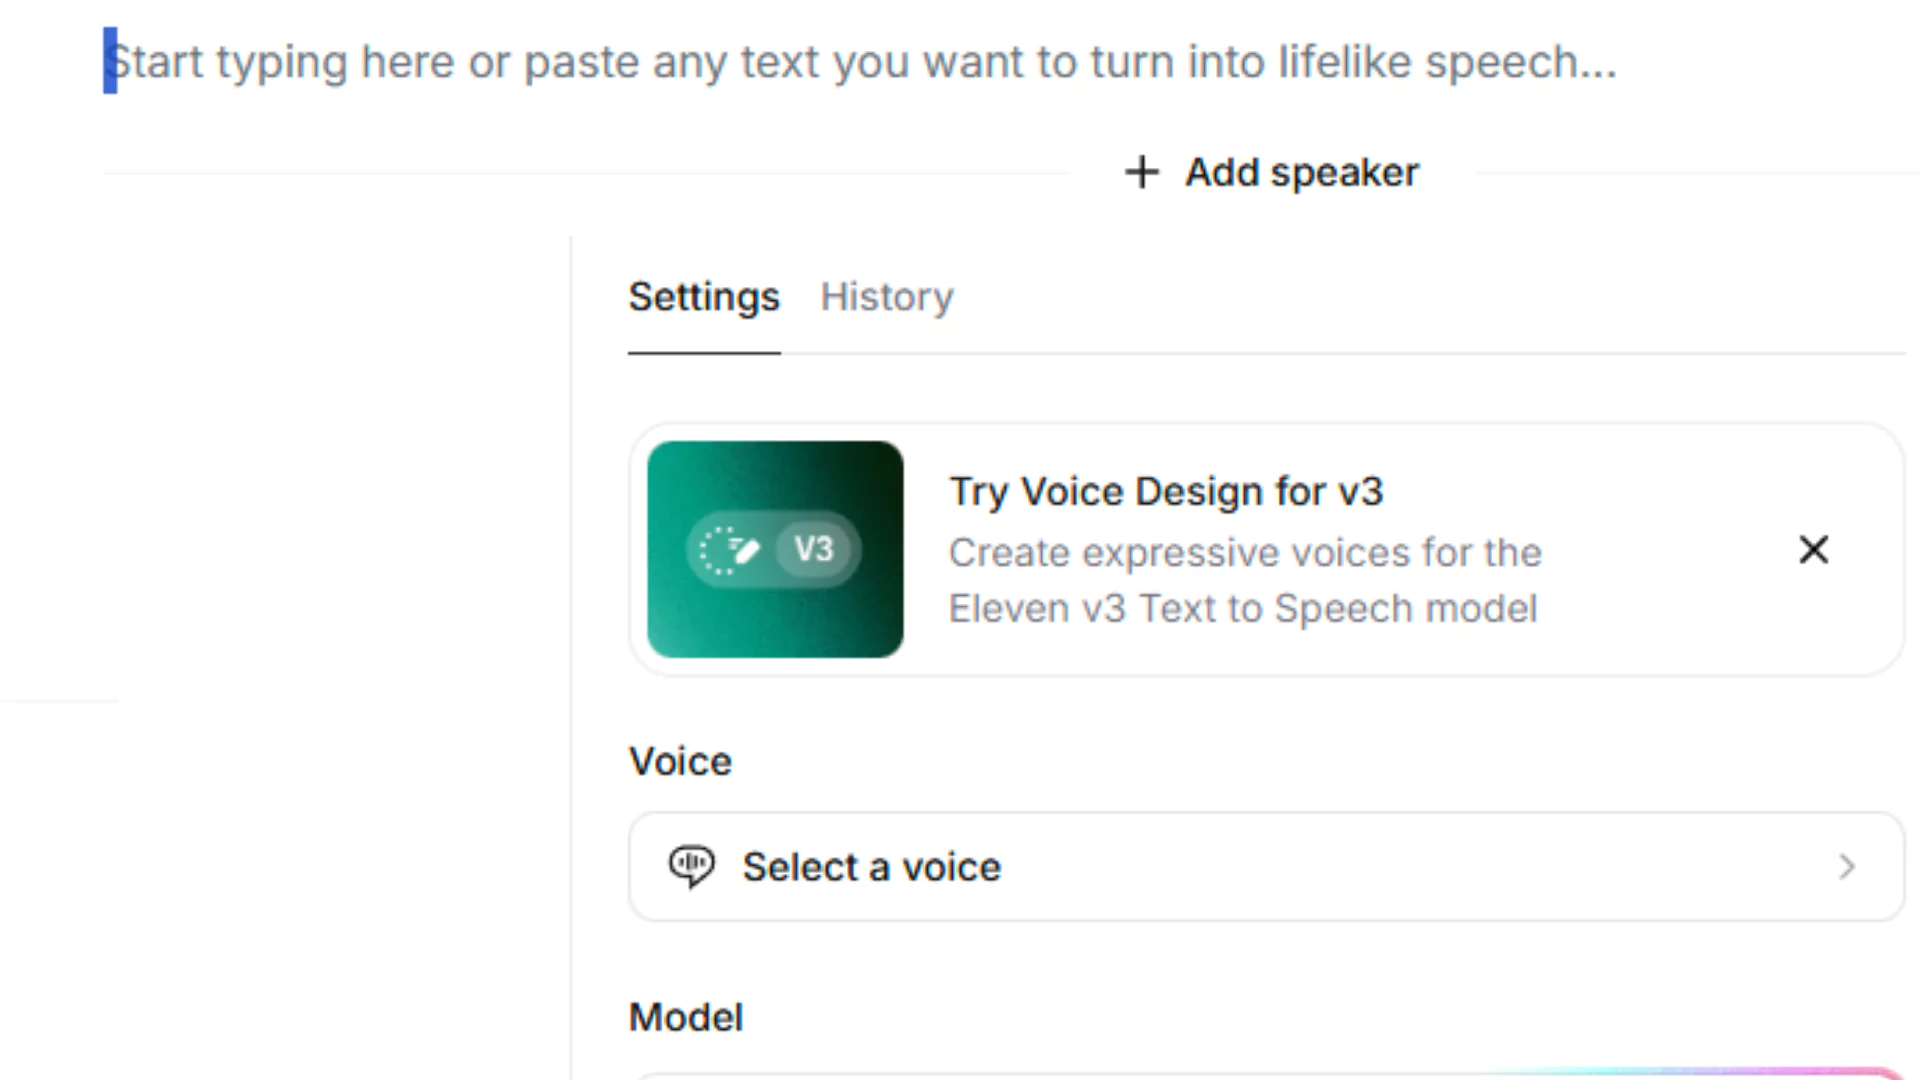Click the Eleven v3 Text to Speech description
The image size is (1920, 1080).
coord(1245,580)
